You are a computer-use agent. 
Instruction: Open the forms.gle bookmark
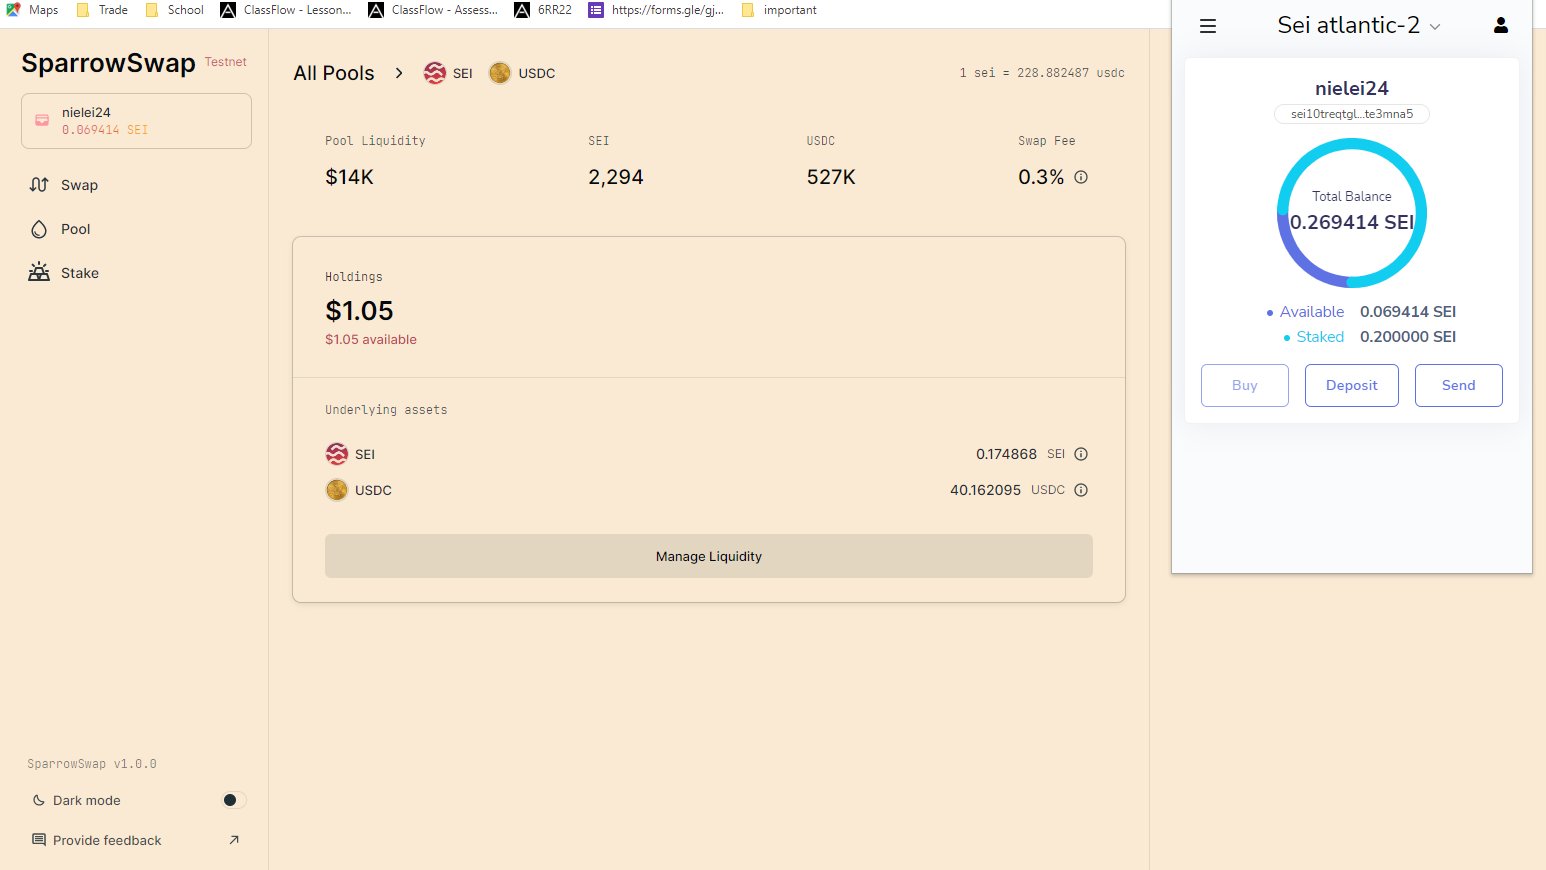click(x=656, y=10)
